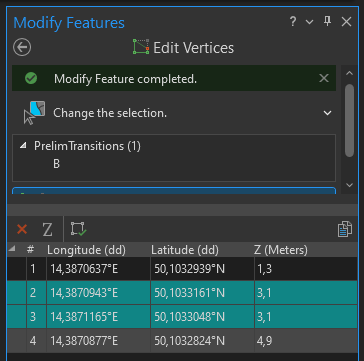Open the Modify Features help question mark
This screenshot has width=364, height=361.
coord(292,22)
